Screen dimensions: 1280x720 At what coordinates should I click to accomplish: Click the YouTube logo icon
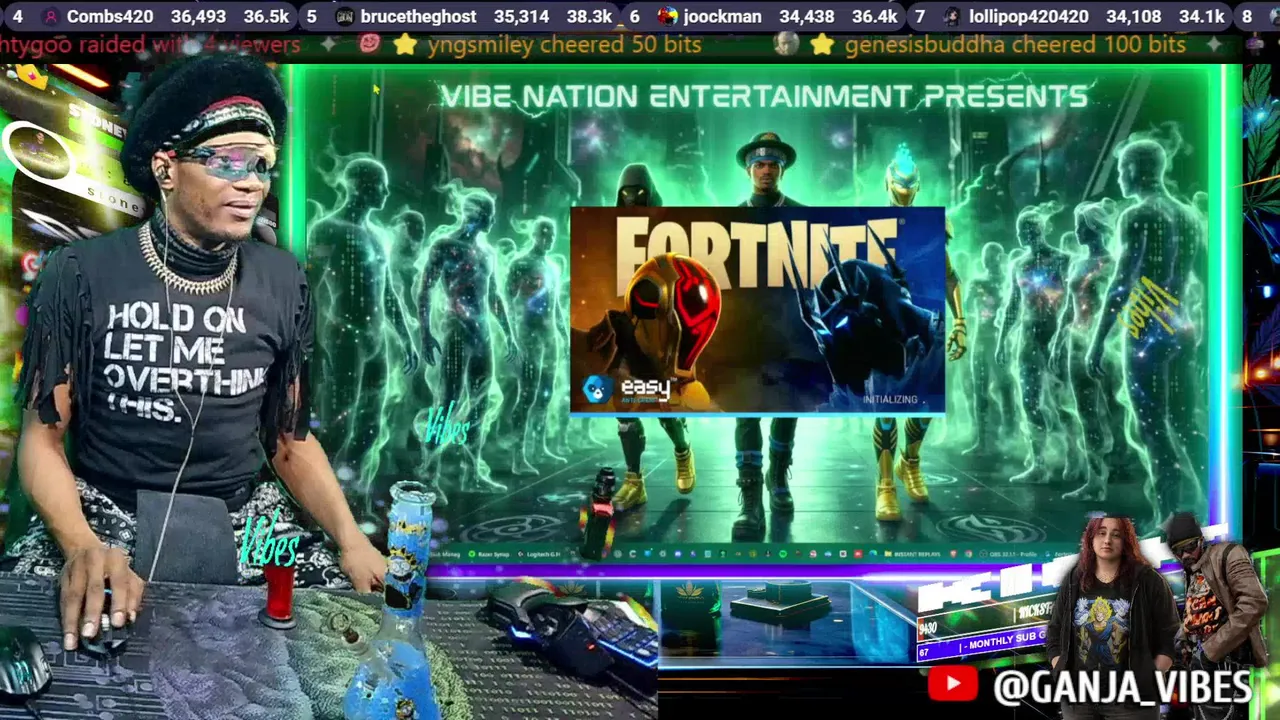point(952,684)
